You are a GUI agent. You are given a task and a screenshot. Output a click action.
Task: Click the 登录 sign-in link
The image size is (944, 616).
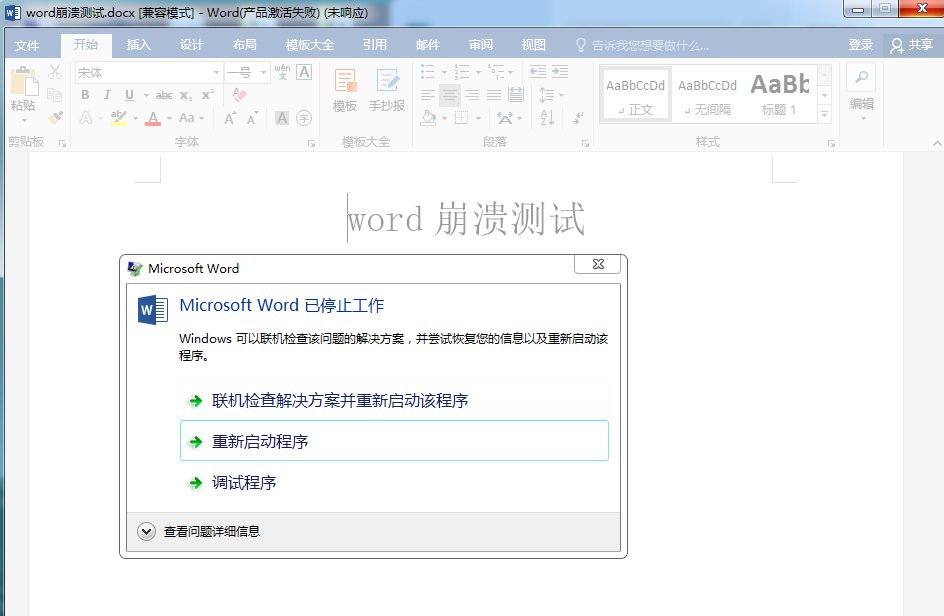[860, 45]
